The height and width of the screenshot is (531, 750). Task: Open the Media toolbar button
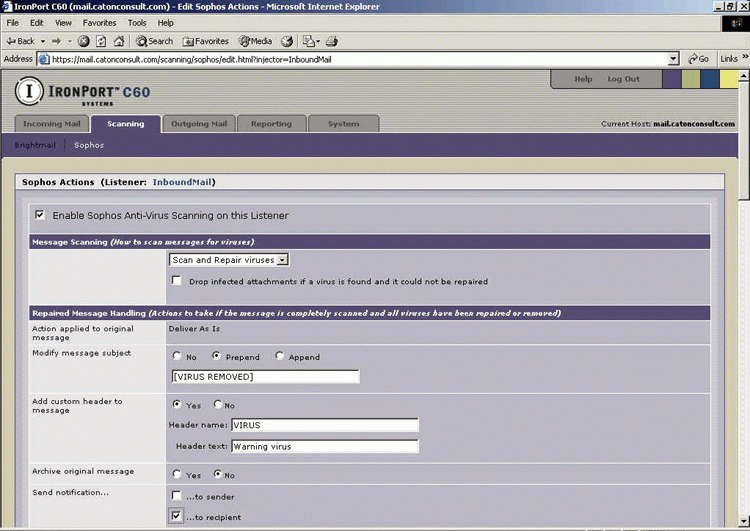[255, 41]
